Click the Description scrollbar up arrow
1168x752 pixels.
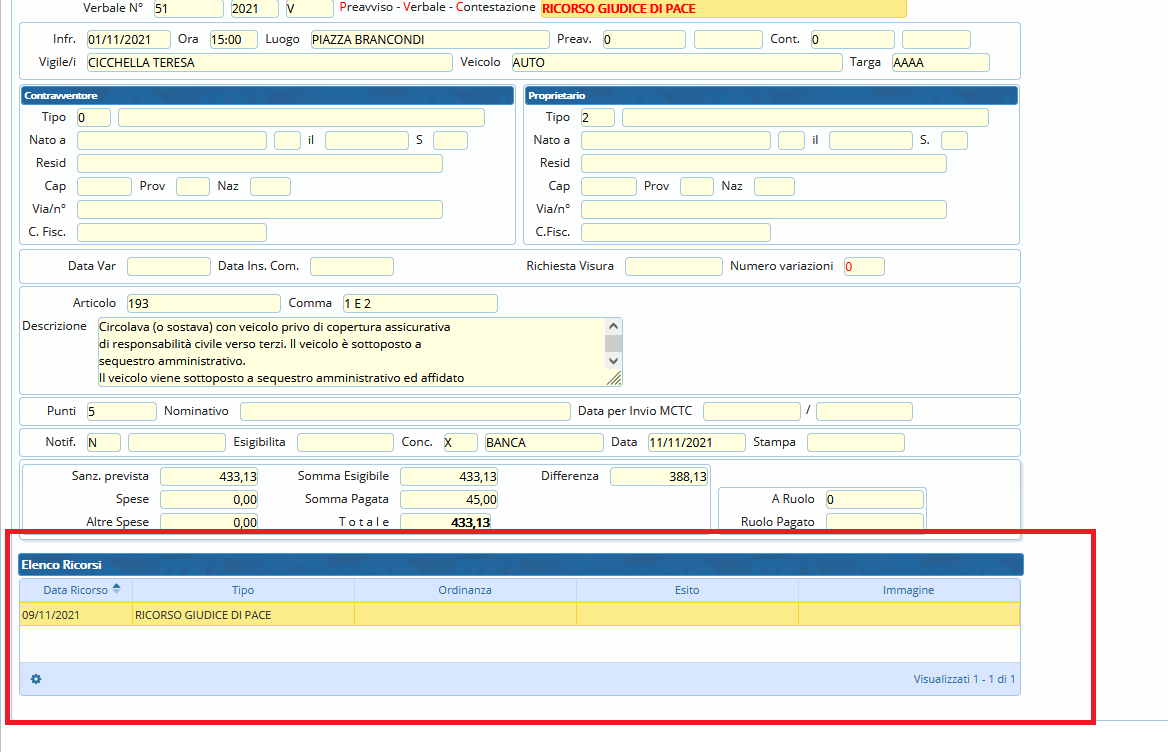point(613,326)
